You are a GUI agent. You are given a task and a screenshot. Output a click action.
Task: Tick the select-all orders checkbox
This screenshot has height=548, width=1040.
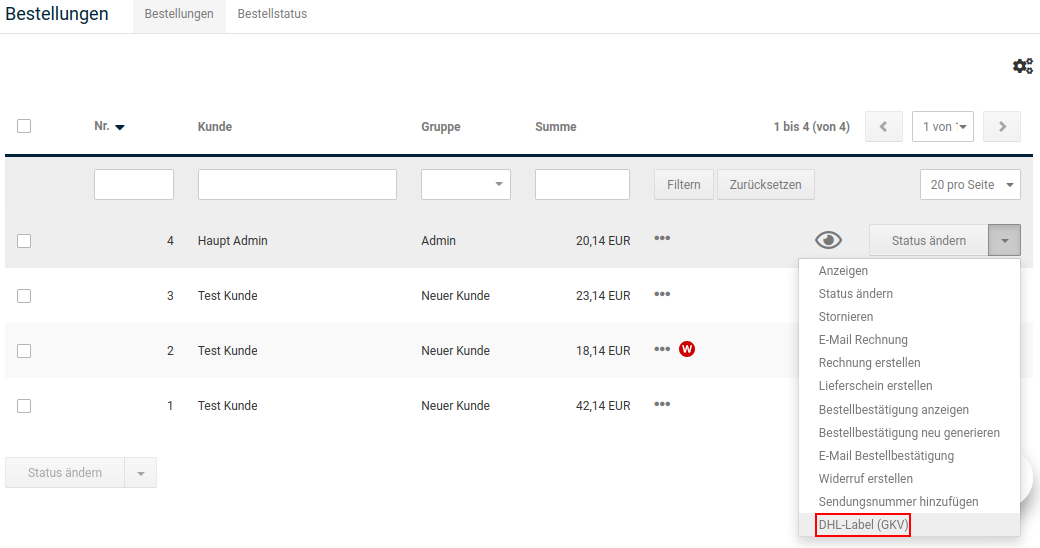pos(24,126)
